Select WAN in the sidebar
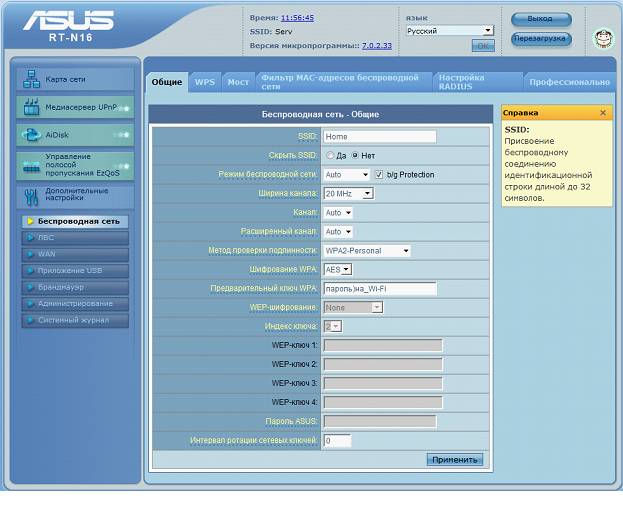This screenshot has width=623, height=507. tap(75, 254)
